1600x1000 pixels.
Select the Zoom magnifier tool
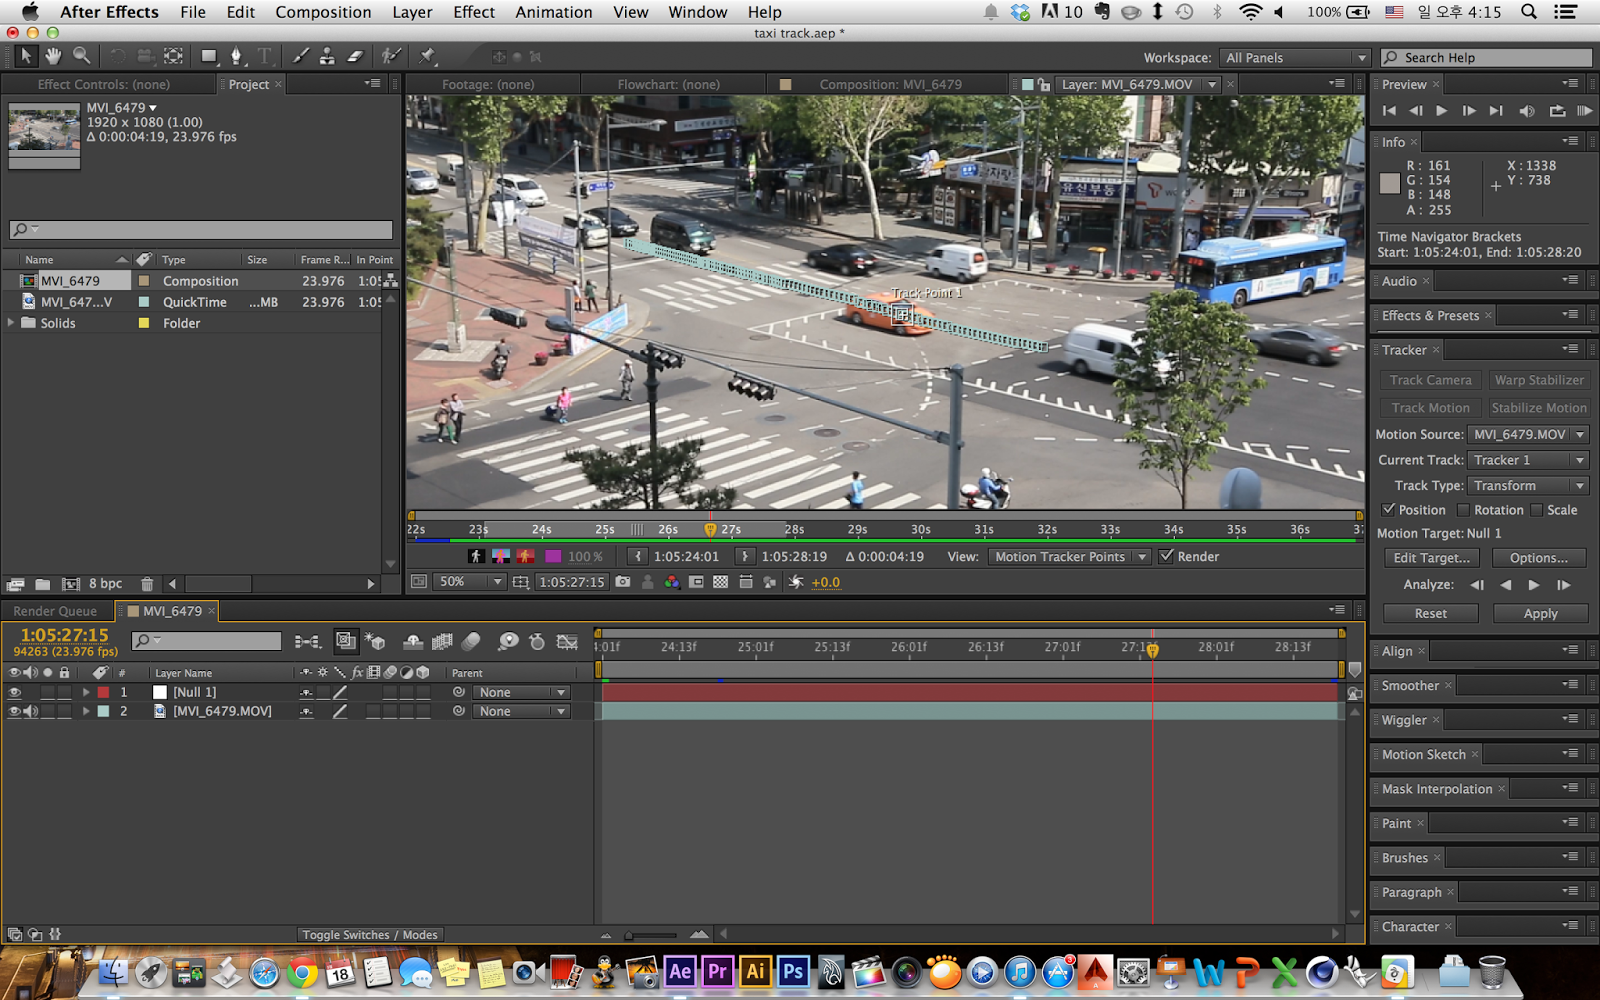[x=81, y=56]
